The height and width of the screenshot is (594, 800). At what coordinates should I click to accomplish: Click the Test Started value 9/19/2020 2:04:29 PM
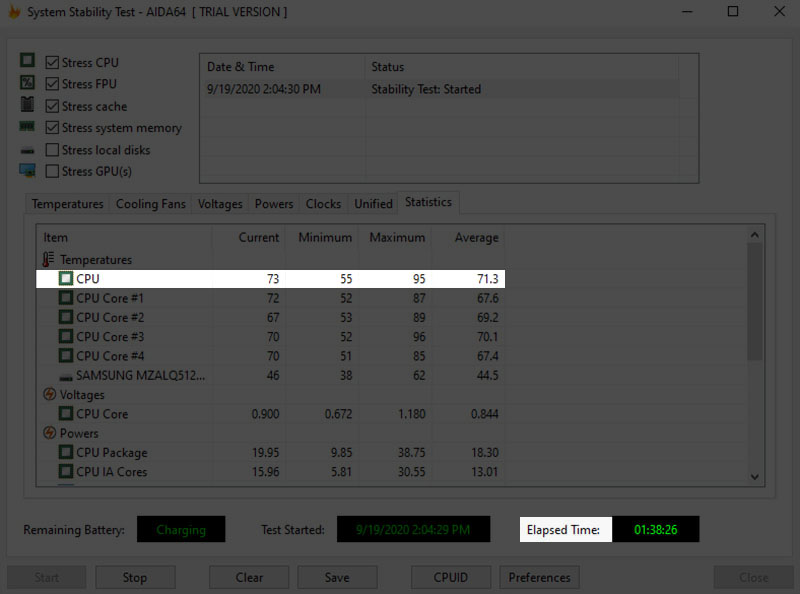click(413, 529)
